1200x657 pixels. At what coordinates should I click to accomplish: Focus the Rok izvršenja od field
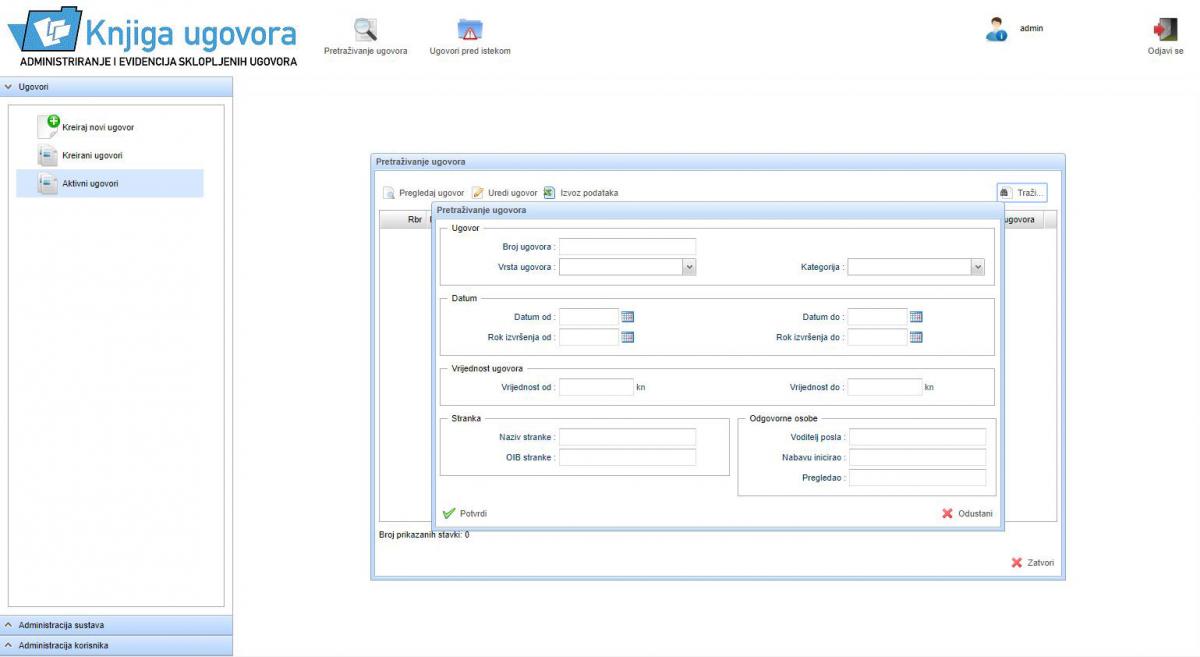pyautogui.click(x=589, y=337)
